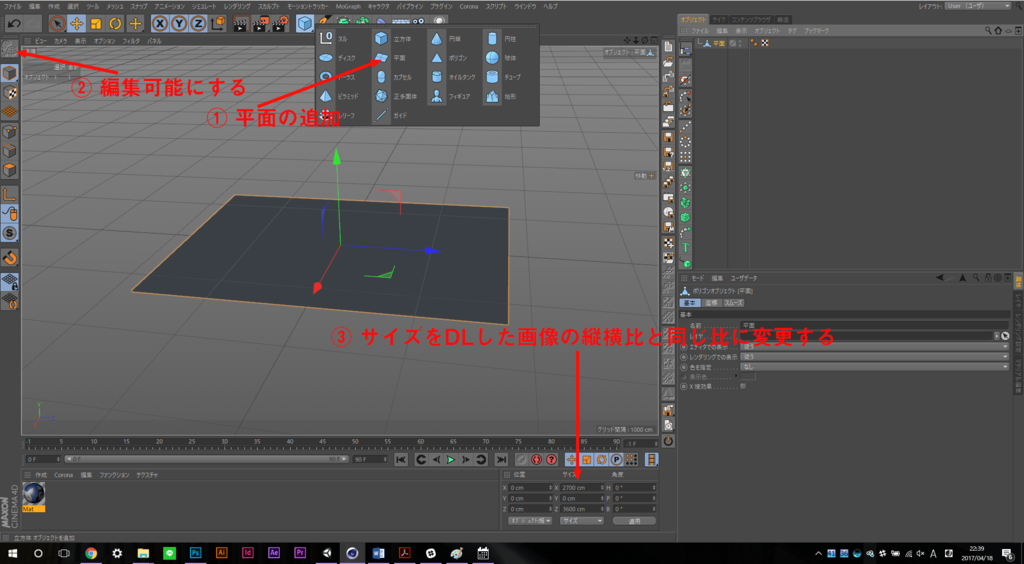The width and height of the screenshot is (1024, 564).
Task: Click the Undo arrow icon
Action: [14, 24]
